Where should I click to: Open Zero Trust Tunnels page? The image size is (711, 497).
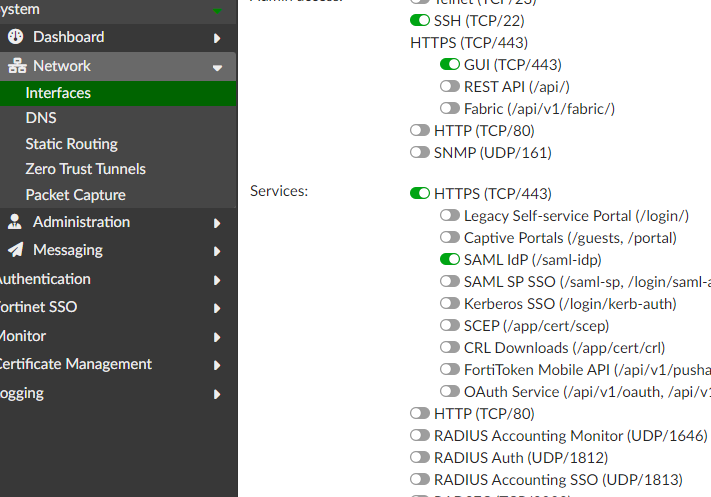85,169
